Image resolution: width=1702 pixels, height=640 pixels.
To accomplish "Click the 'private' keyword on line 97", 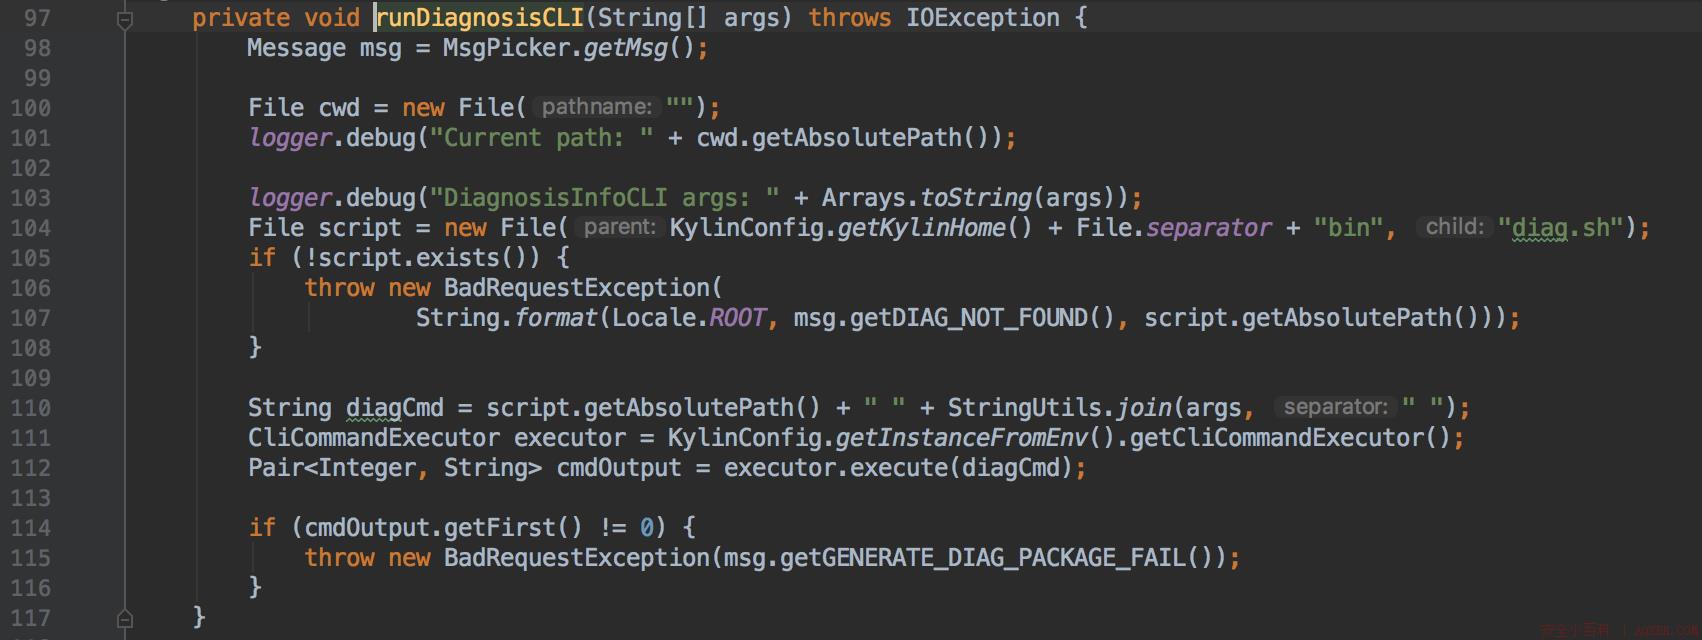I will click(x=241, y=18).
